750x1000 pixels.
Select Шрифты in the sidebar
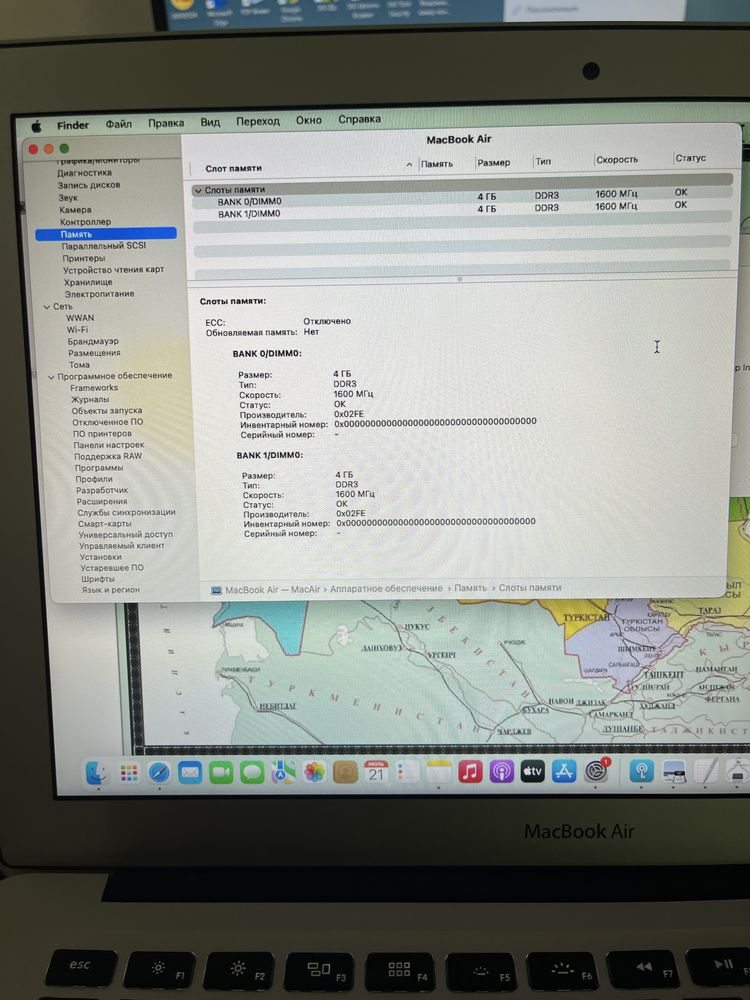pyautogui.click(x=98, y=579)
